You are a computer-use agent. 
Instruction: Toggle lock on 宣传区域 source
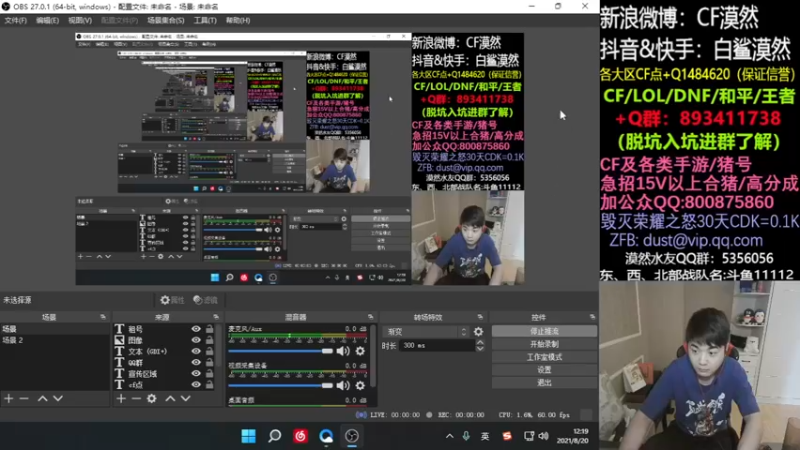pyautogui.click(x=209, y=373)
